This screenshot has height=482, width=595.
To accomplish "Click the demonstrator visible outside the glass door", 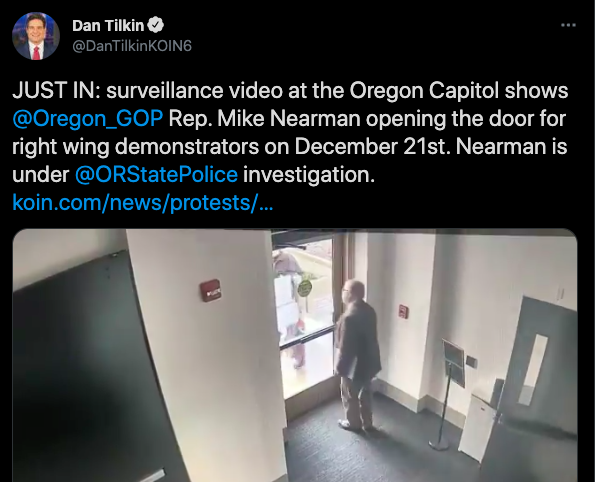I will [x=292, y=307].
